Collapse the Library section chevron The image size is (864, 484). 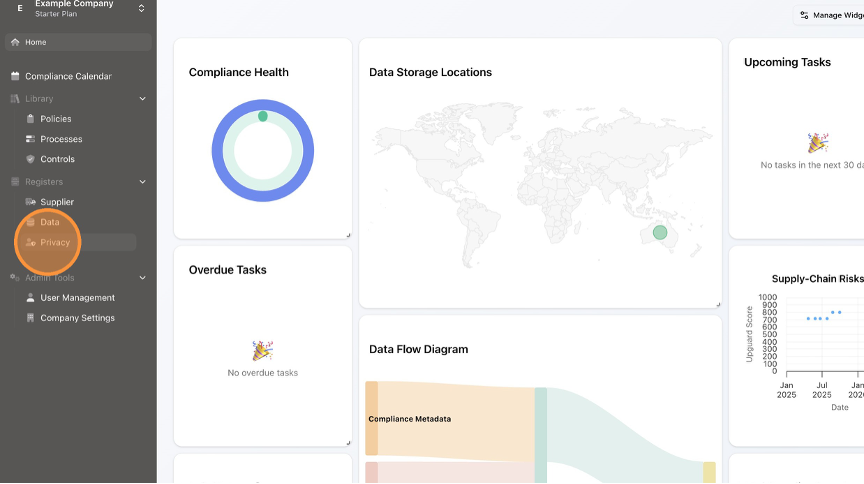(x=142, y=99)
